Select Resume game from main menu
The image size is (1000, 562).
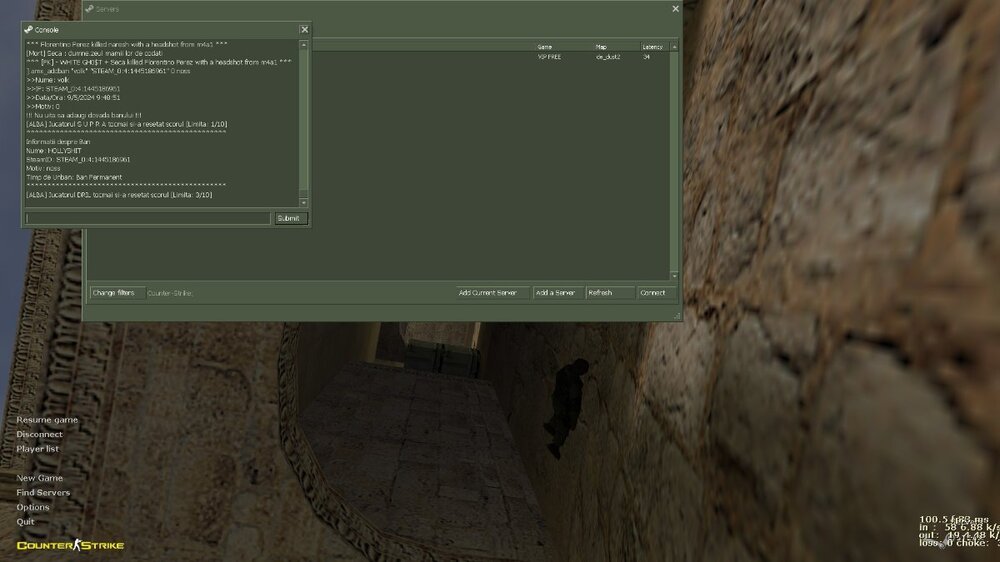(47, 420)
